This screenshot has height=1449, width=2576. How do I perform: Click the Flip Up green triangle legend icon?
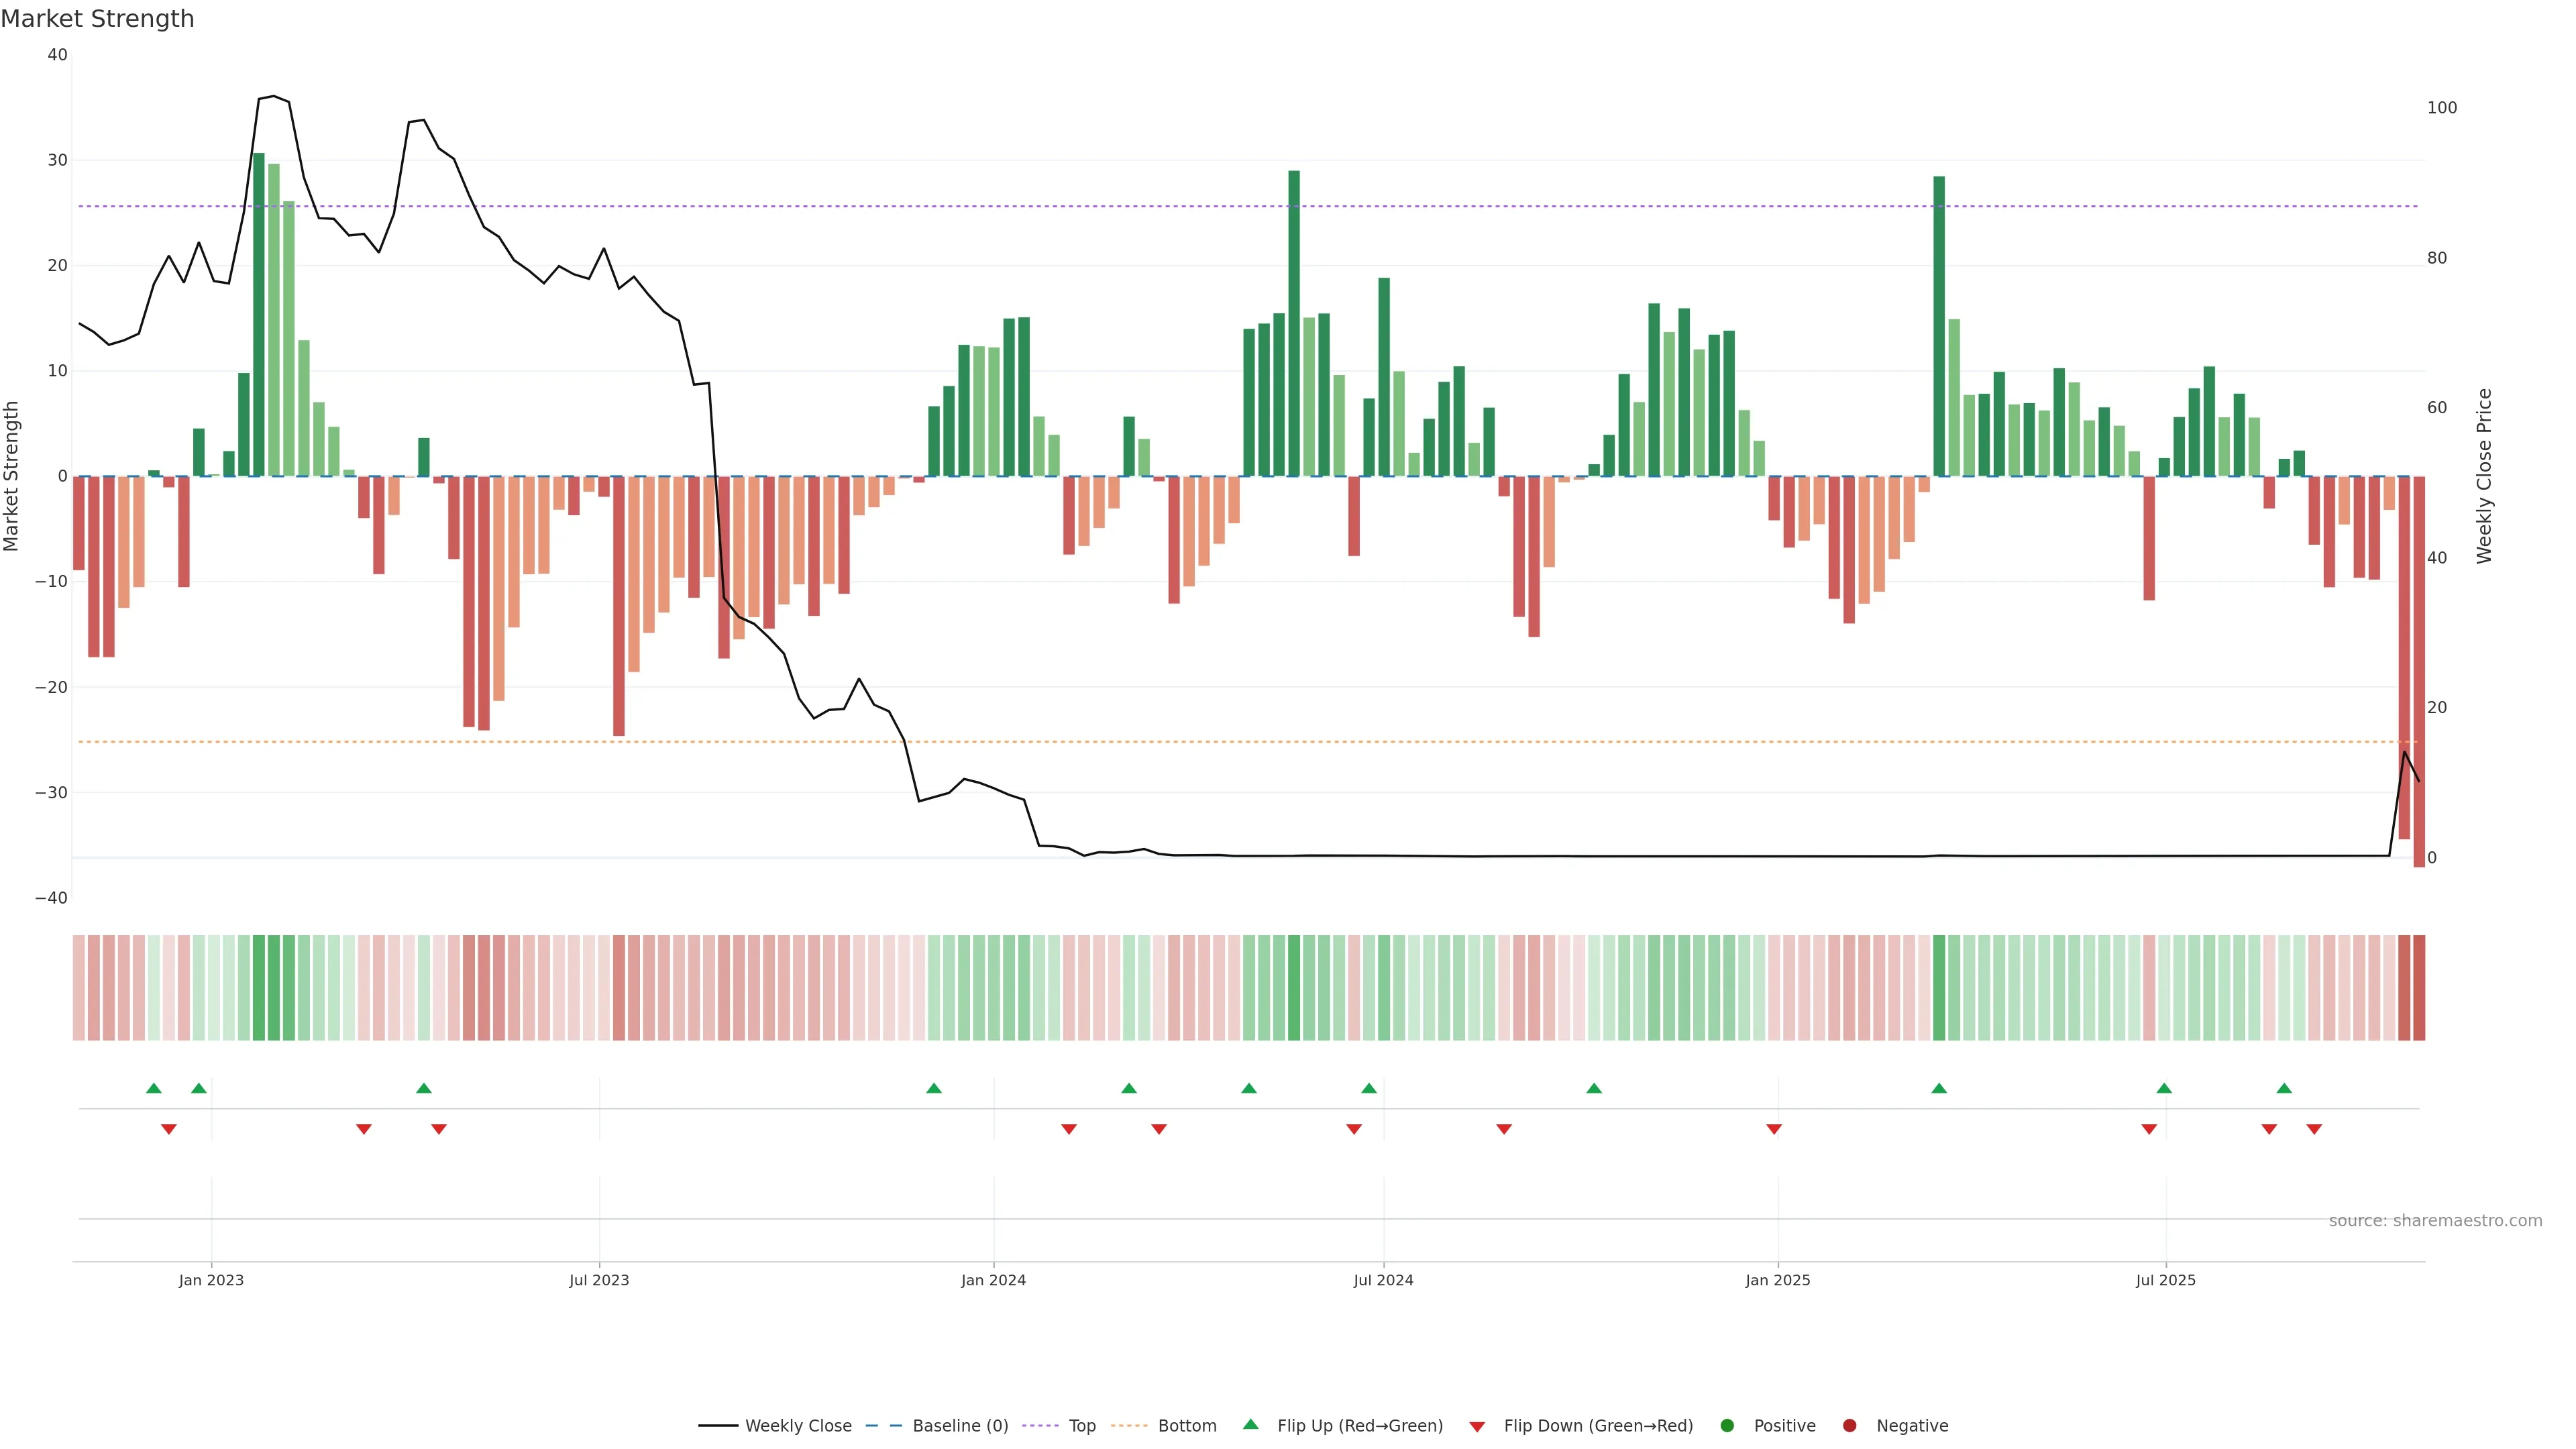(x=1250, y=1424)
